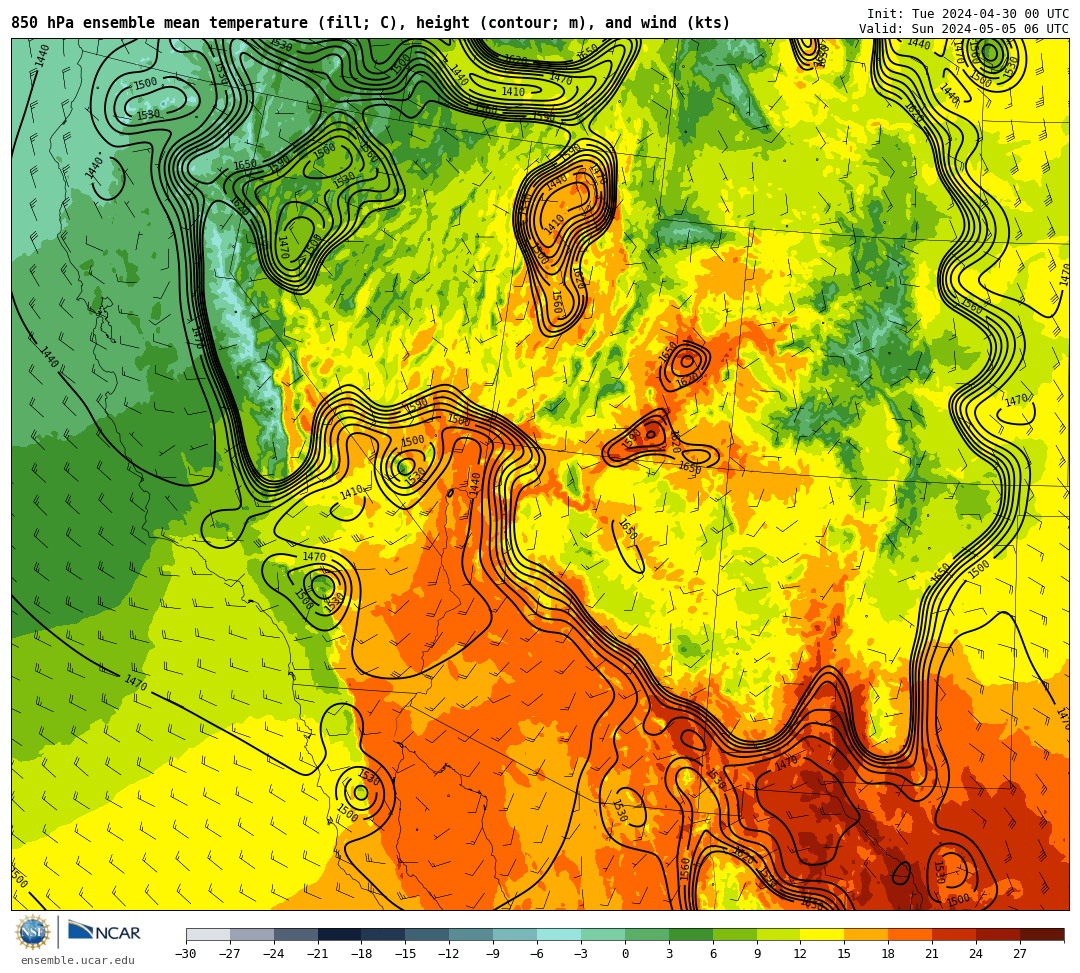Pick the olive green swatch between 6 and 9

pos(735,934)
